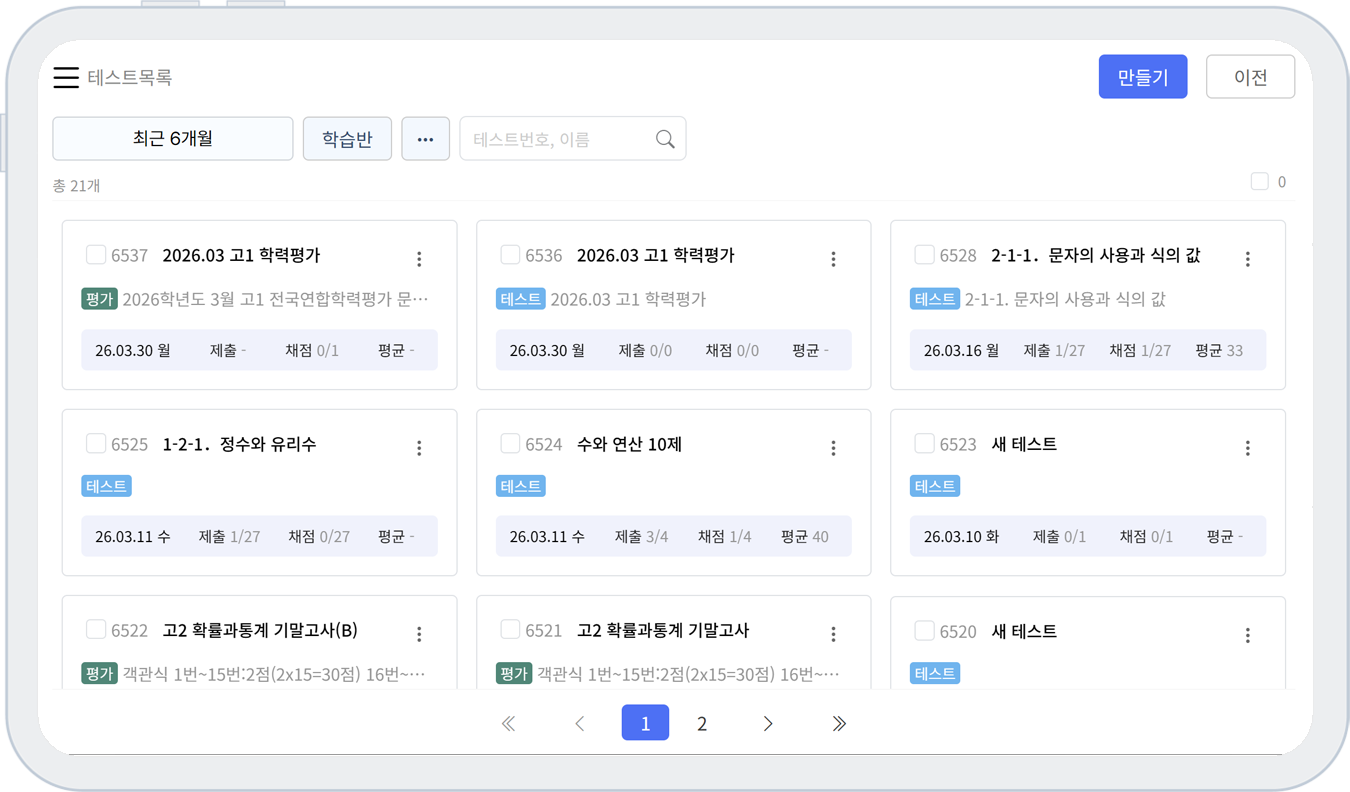
Task: Open the 최근 6개월 period dropdown
Action: pyautogui.click(x=173, y=139)
